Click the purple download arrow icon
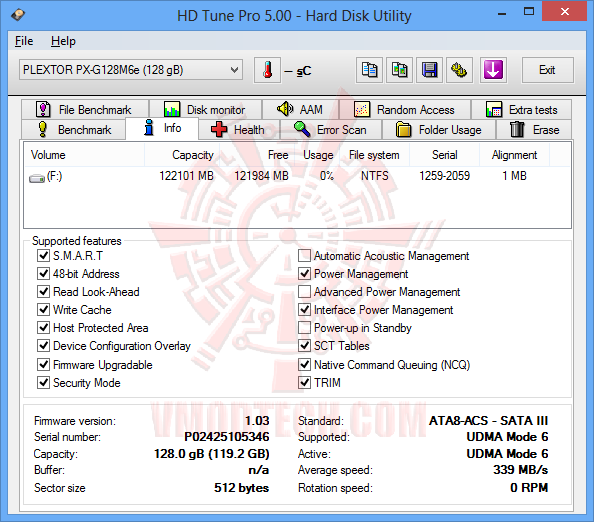 tap(493, 70)
